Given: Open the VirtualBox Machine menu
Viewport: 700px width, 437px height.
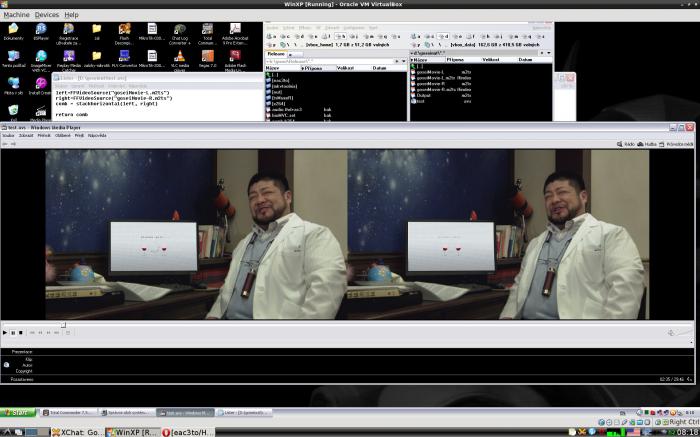Looking at the screenshot, I should tap(17, 15).
